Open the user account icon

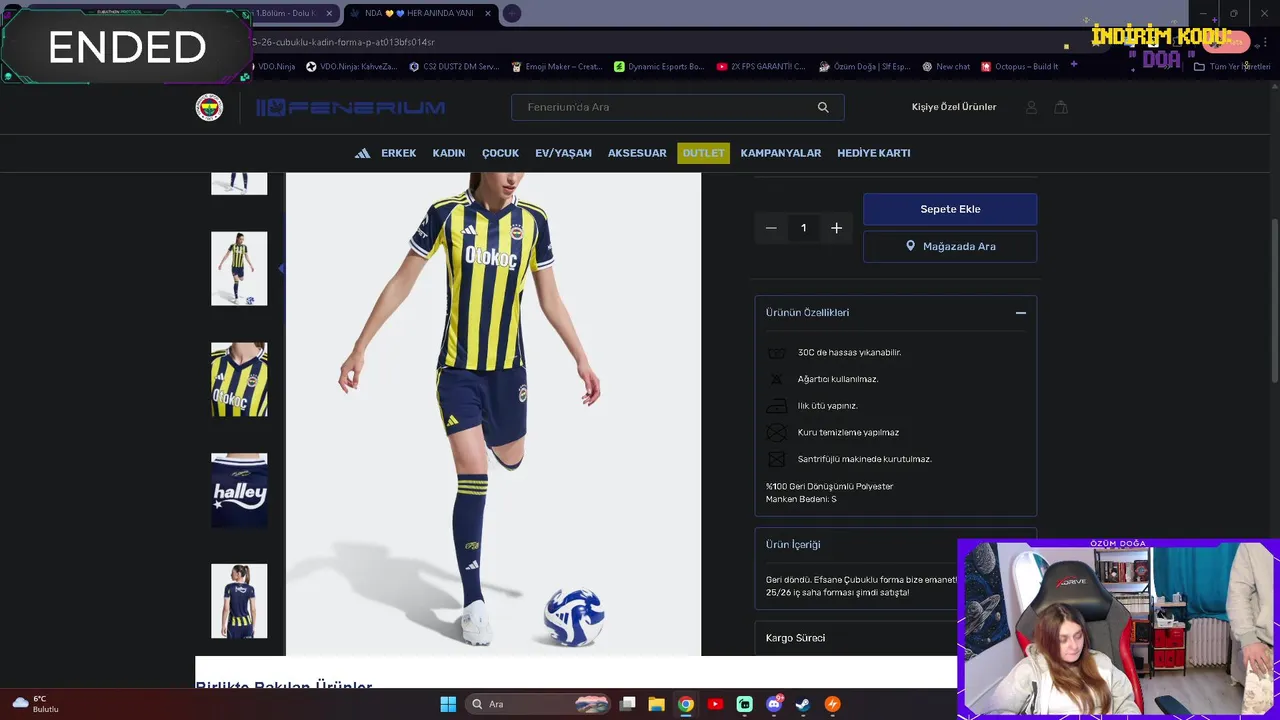[x=1031, y=107]
